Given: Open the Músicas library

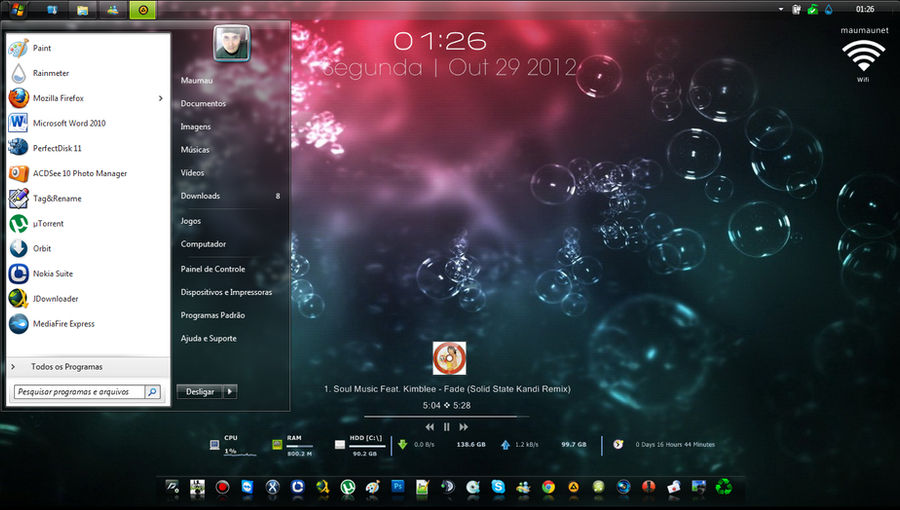Looking at the screenshot, I should 195,150.
